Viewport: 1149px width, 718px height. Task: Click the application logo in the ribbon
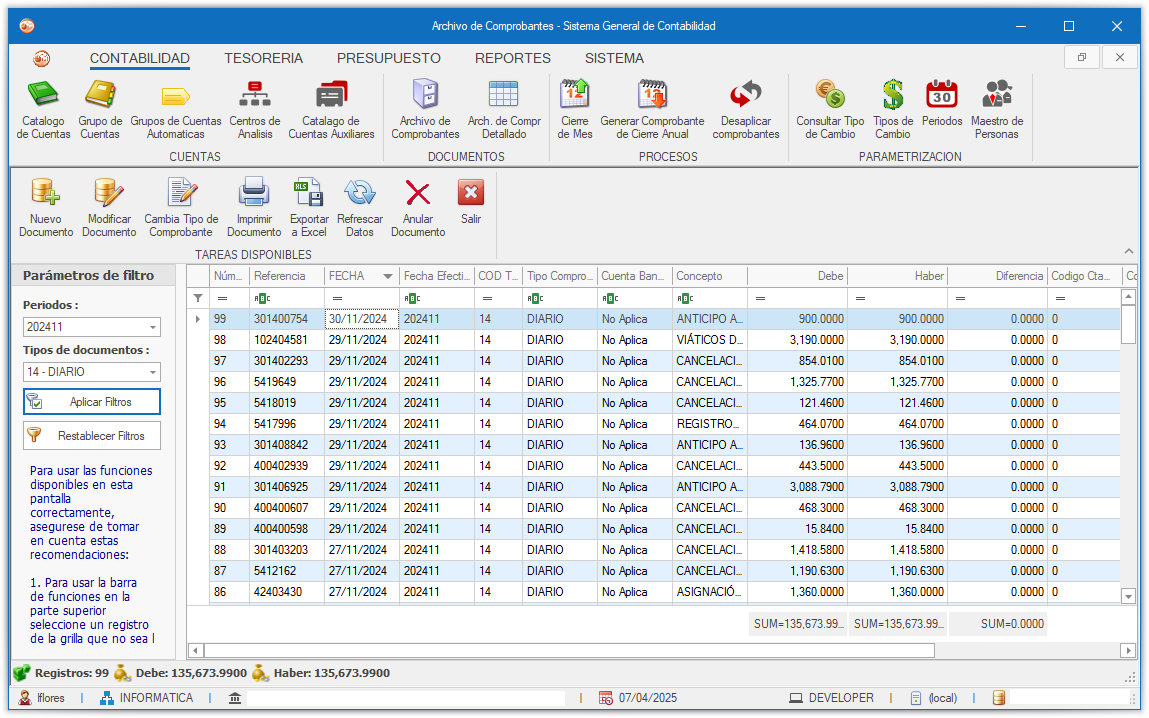pyautogui.click(x=42, y=59)
